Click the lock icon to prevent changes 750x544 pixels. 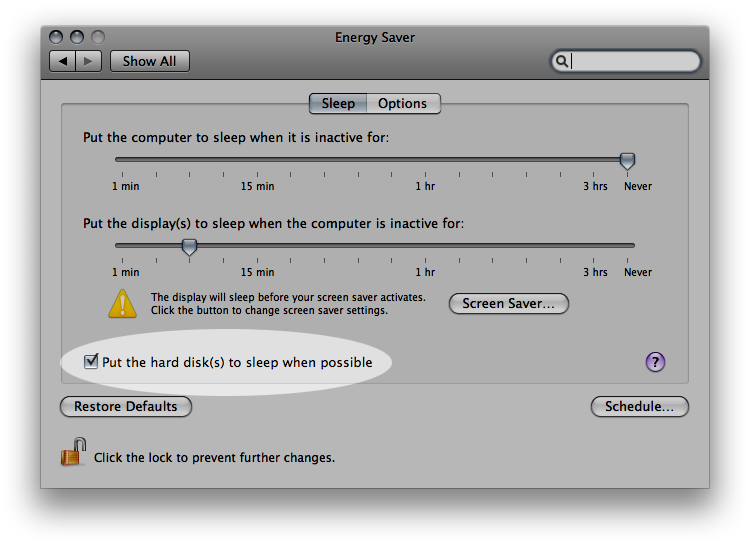[73, 452]
